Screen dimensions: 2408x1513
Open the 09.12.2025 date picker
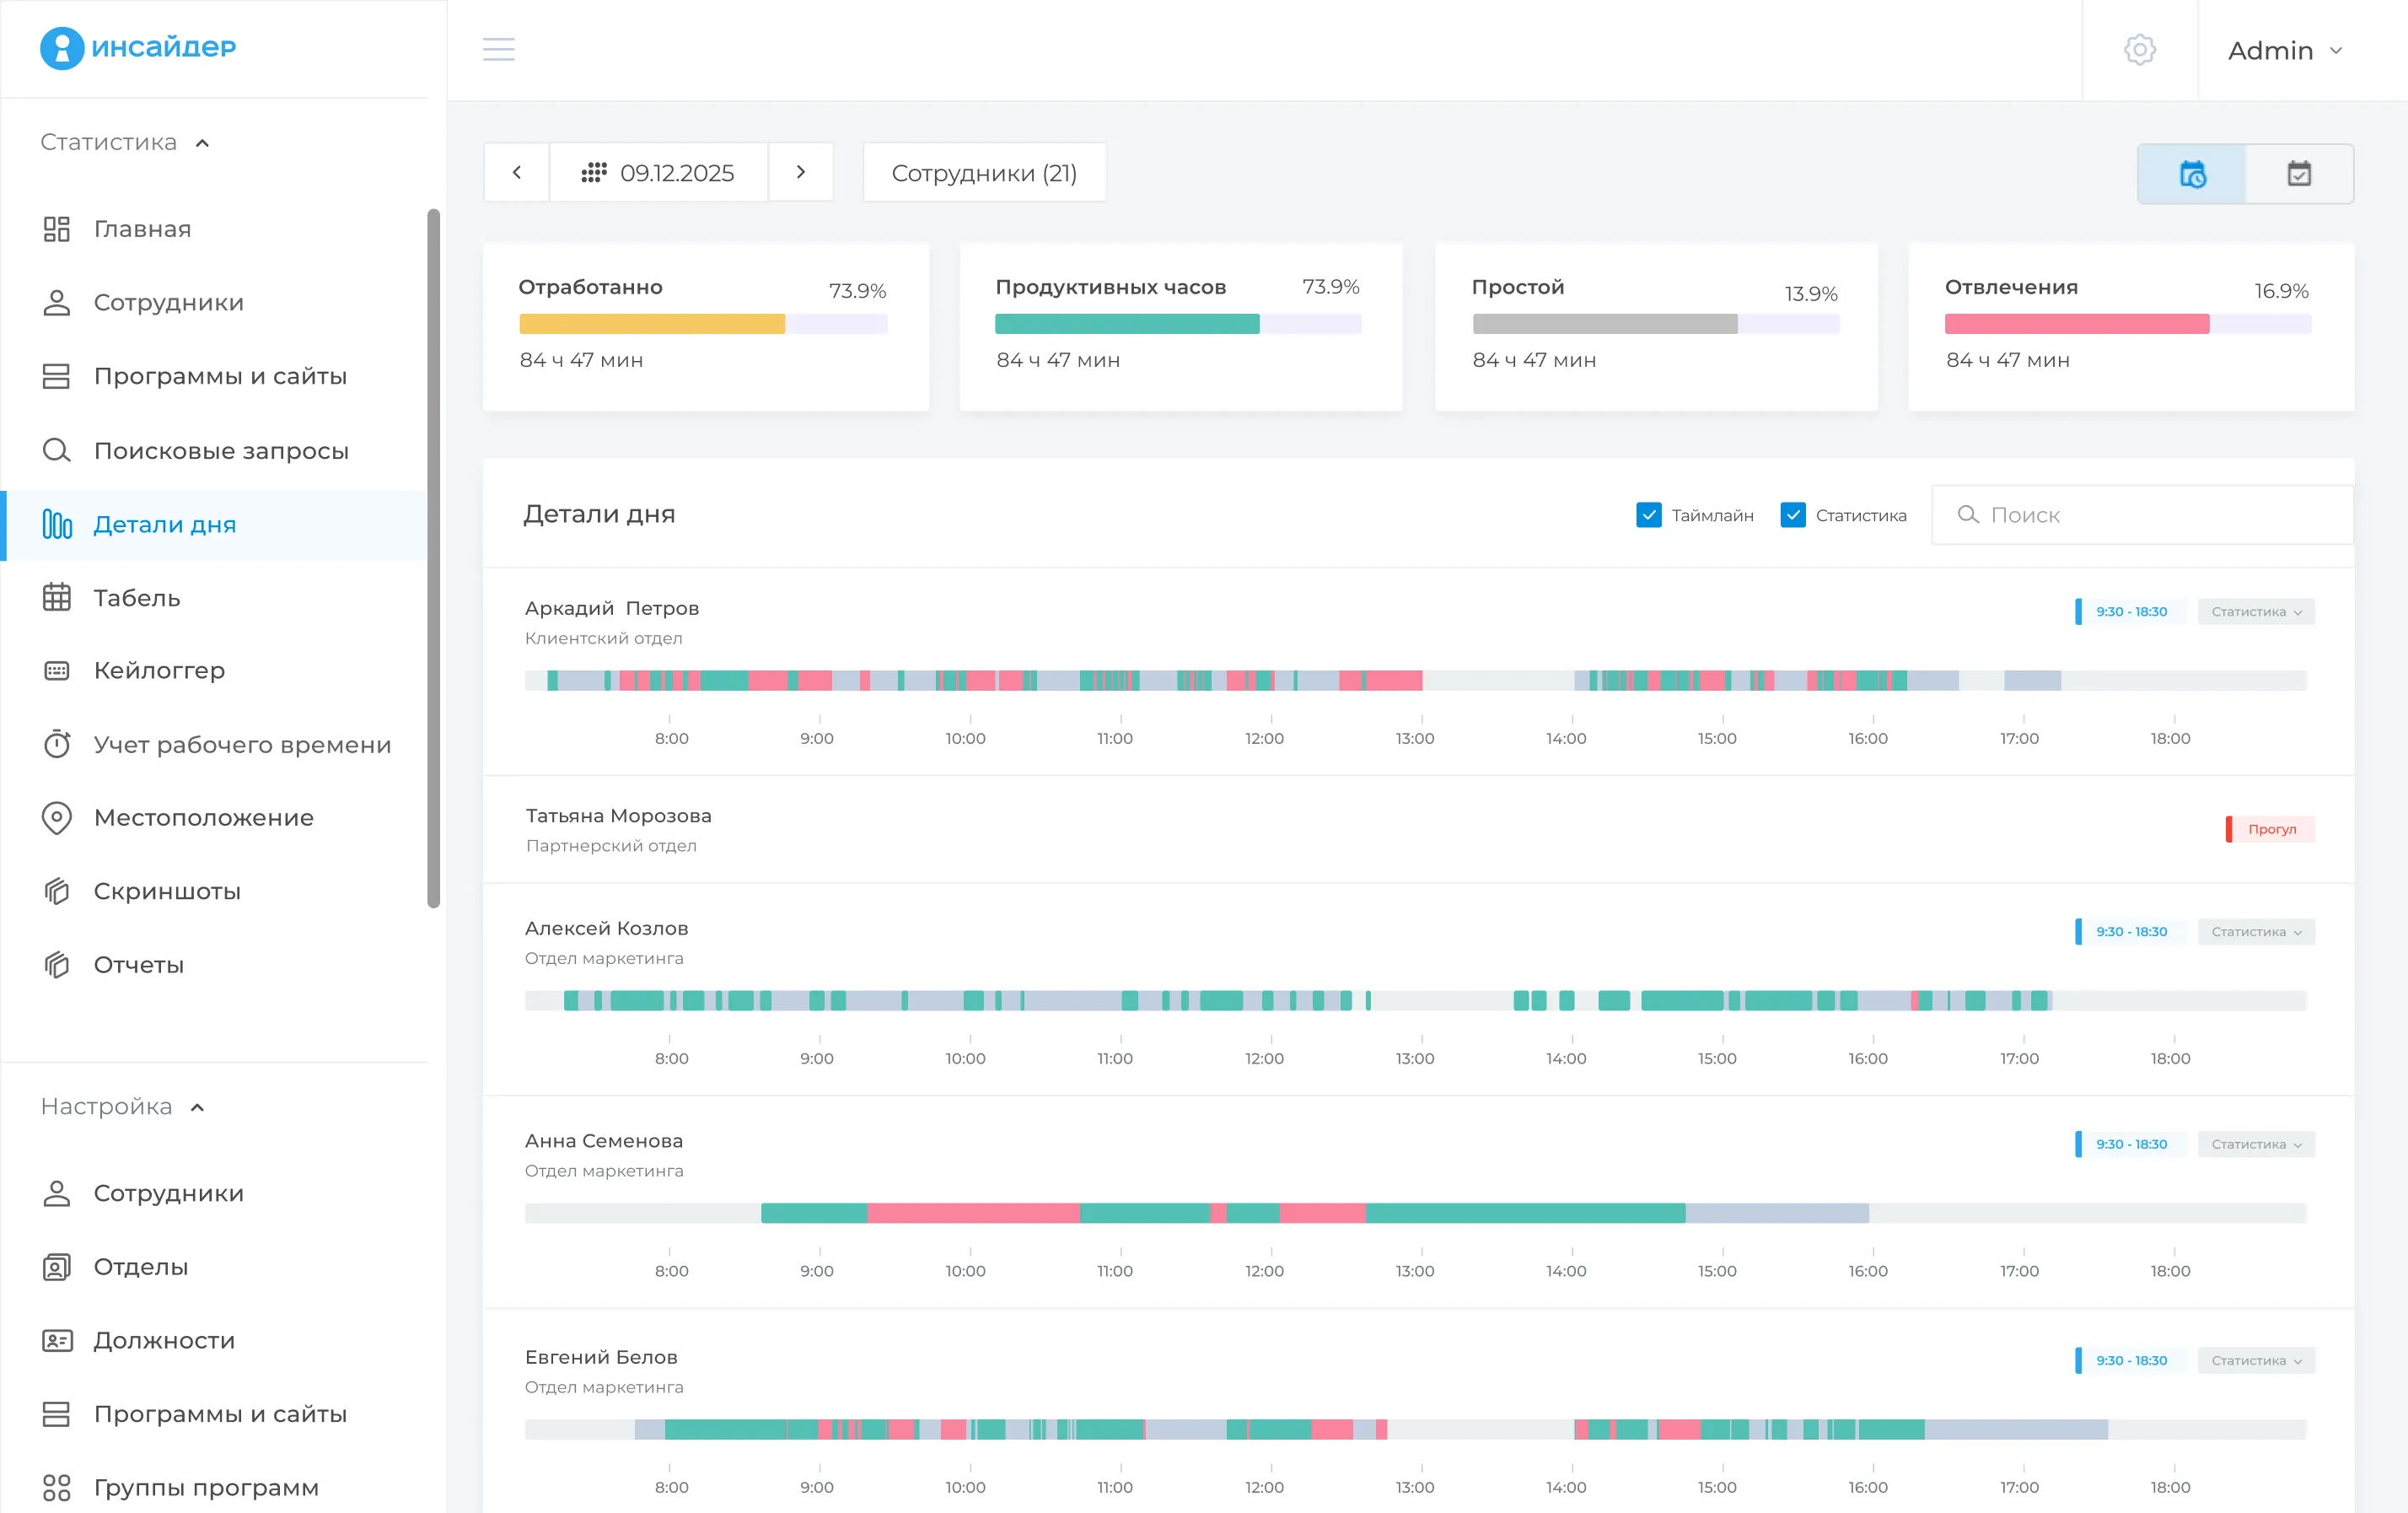click(x=658, y=173)
